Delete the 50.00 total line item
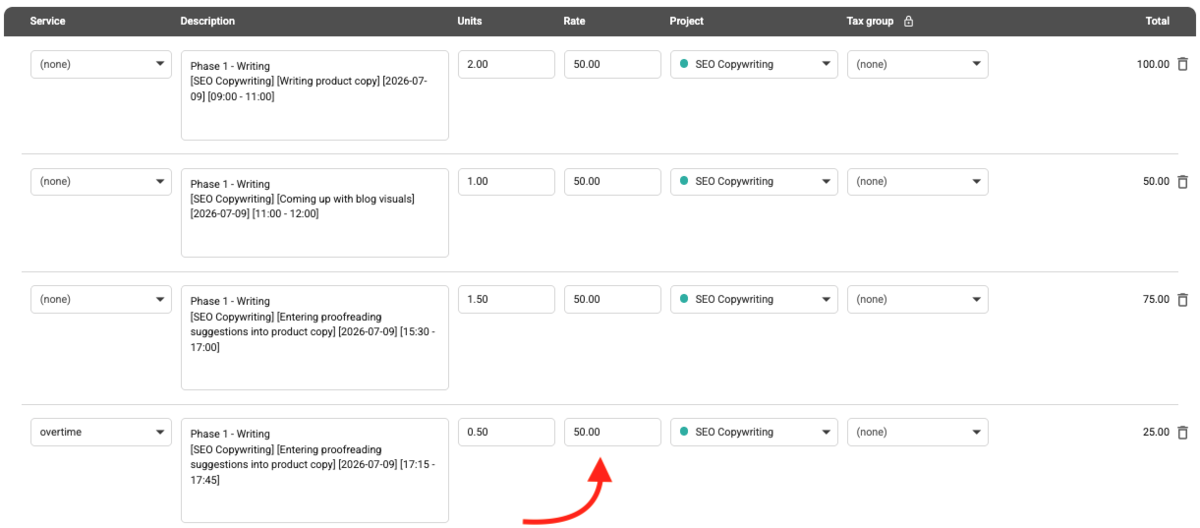 pos(1183,182)
